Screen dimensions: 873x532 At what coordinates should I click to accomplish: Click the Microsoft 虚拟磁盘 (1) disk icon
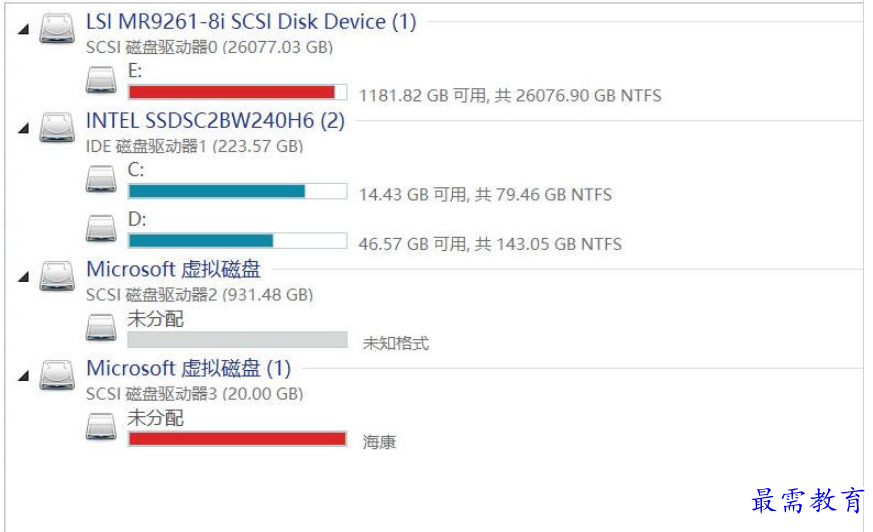(x=57, y=375)
